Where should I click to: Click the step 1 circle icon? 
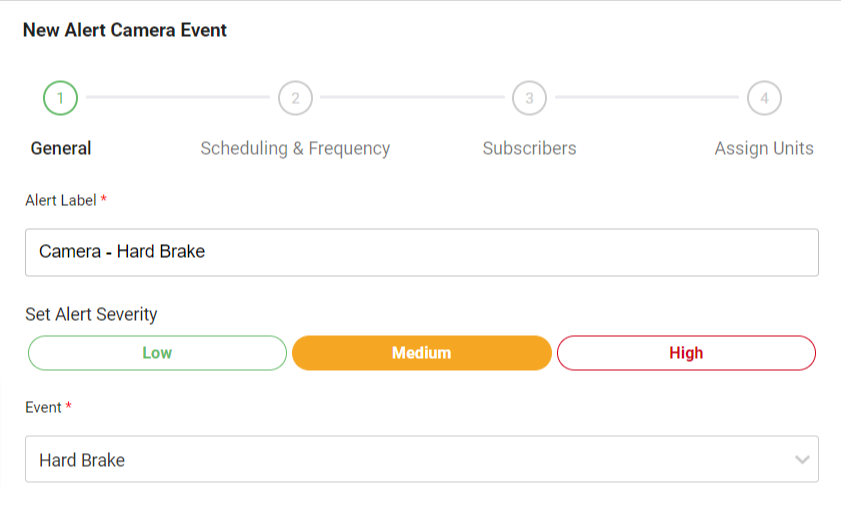(x=61, y=98)
